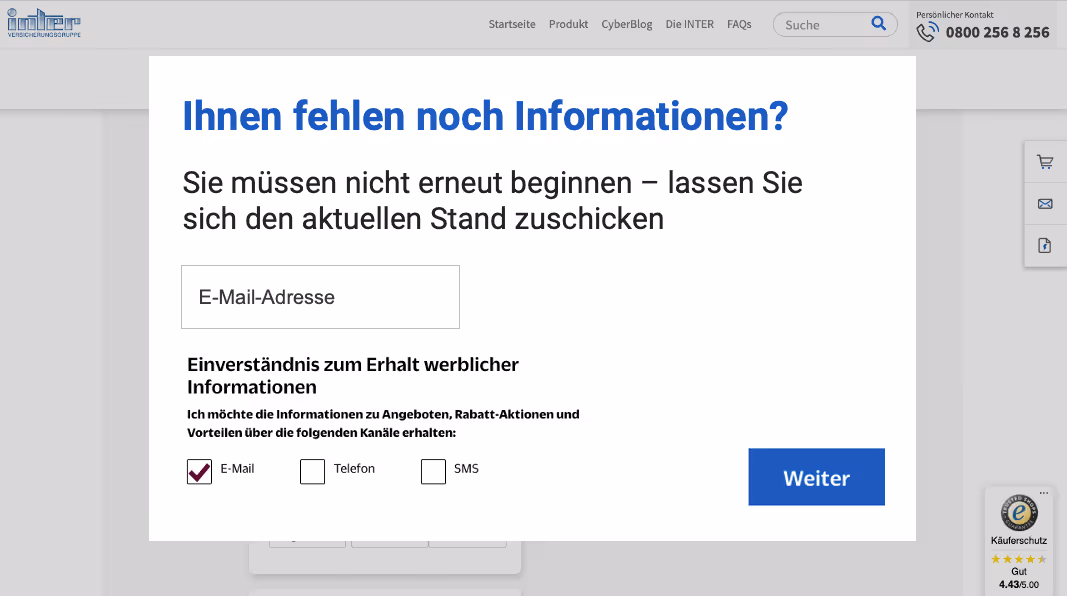1067x596 pixels.
Task: Open the Trusted Shops seal badge
Action: (x=1017, y=515)
